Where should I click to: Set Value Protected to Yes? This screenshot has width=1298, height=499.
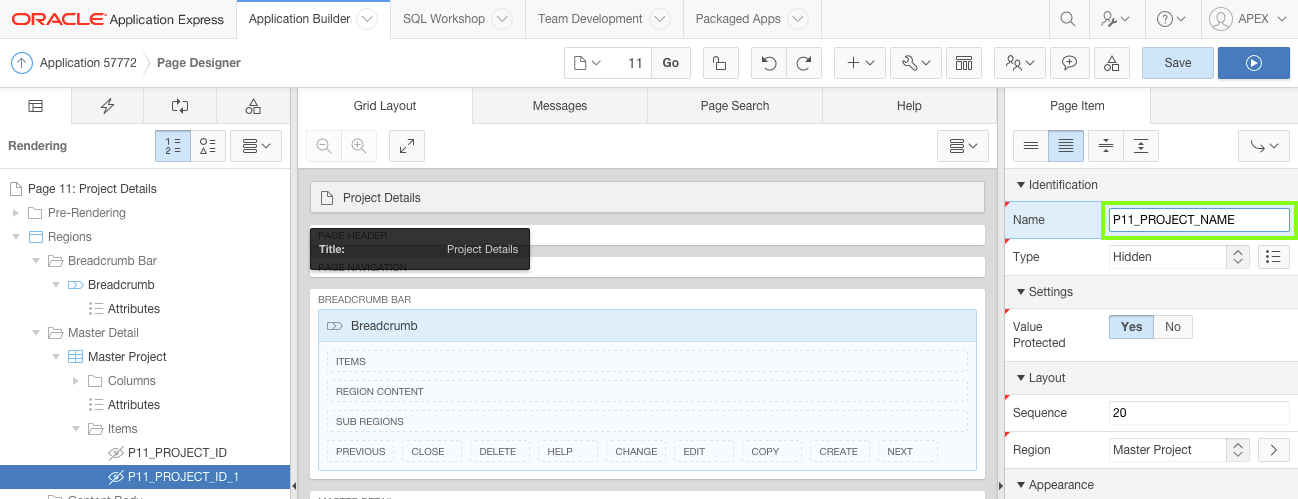[x=1131, y=327]
